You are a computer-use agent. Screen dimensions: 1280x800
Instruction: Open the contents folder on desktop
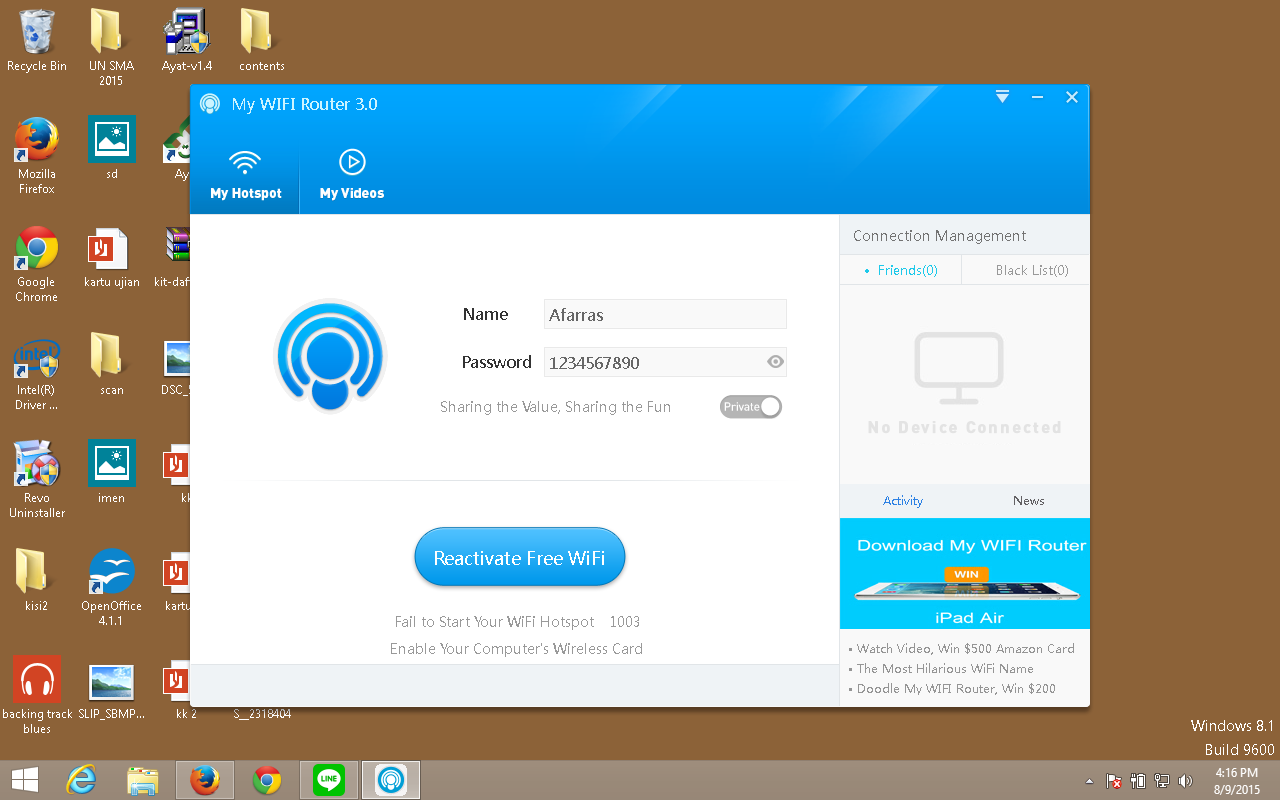[262, 42]
